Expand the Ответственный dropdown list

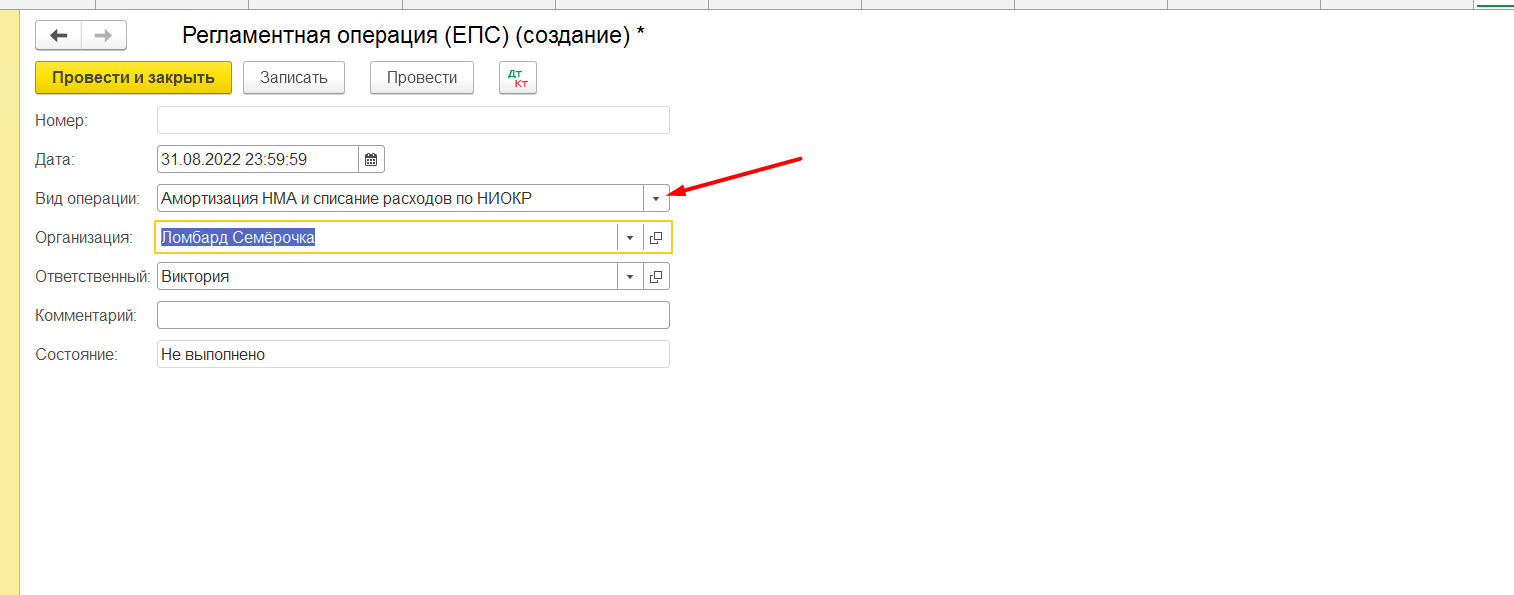[x=630, y=277]
